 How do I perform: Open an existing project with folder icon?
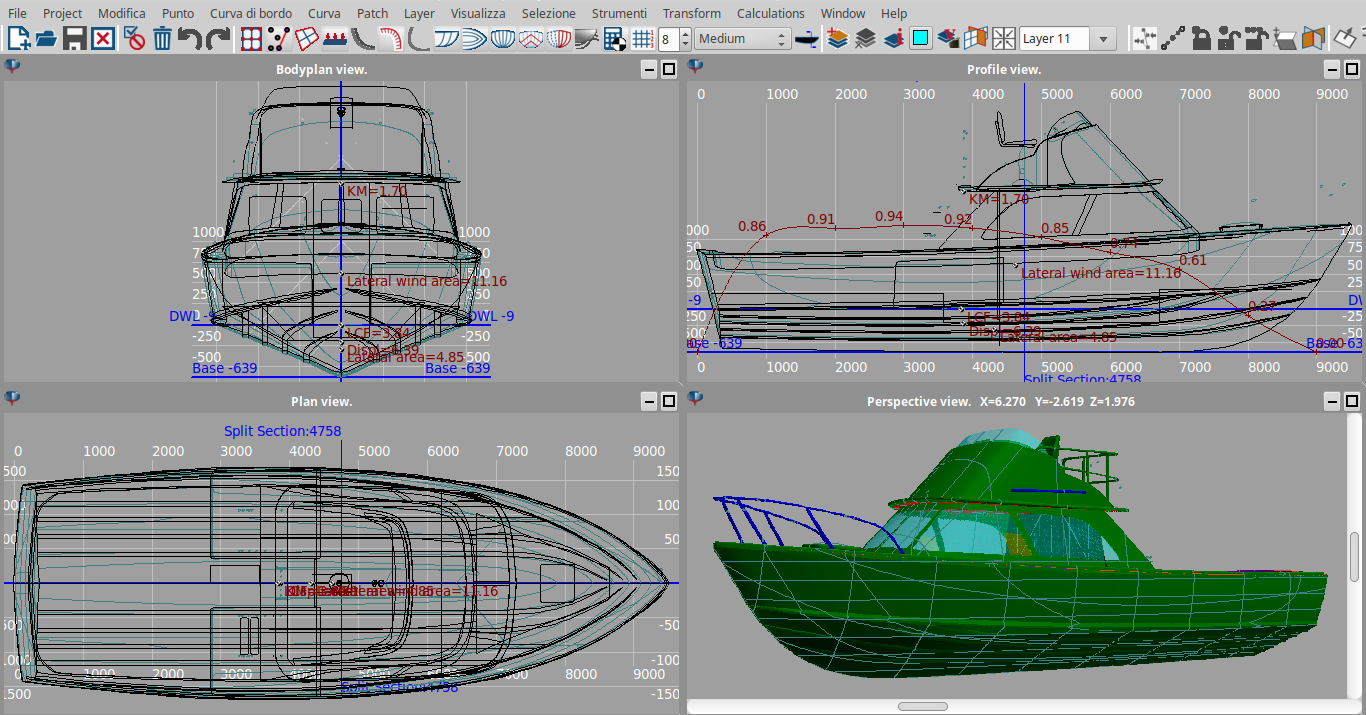click(46, 39)
